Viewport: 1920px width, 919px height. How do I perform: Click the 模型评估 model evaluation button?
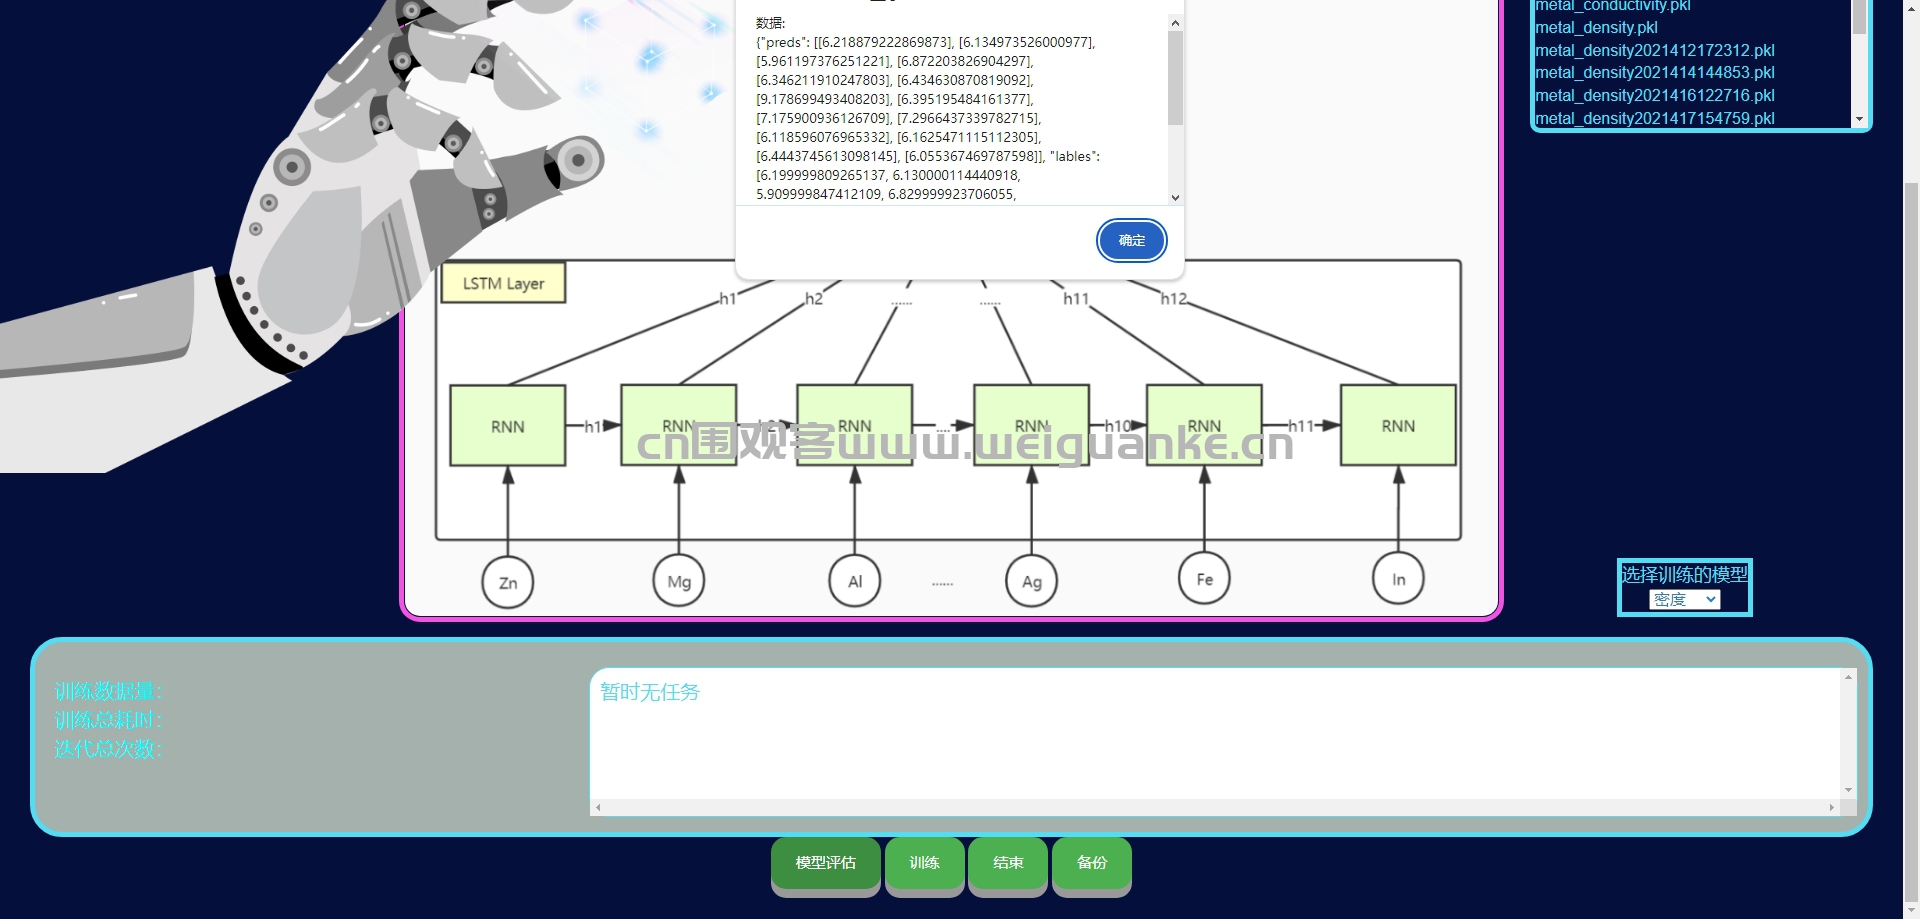(825, 863)
